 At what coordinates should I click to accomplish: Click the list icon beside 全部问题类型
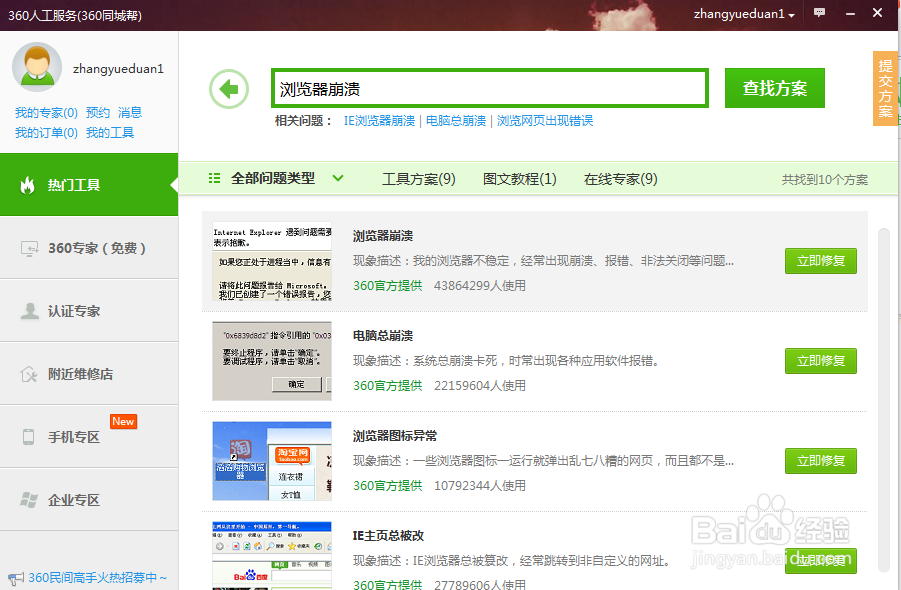(214, 178)
